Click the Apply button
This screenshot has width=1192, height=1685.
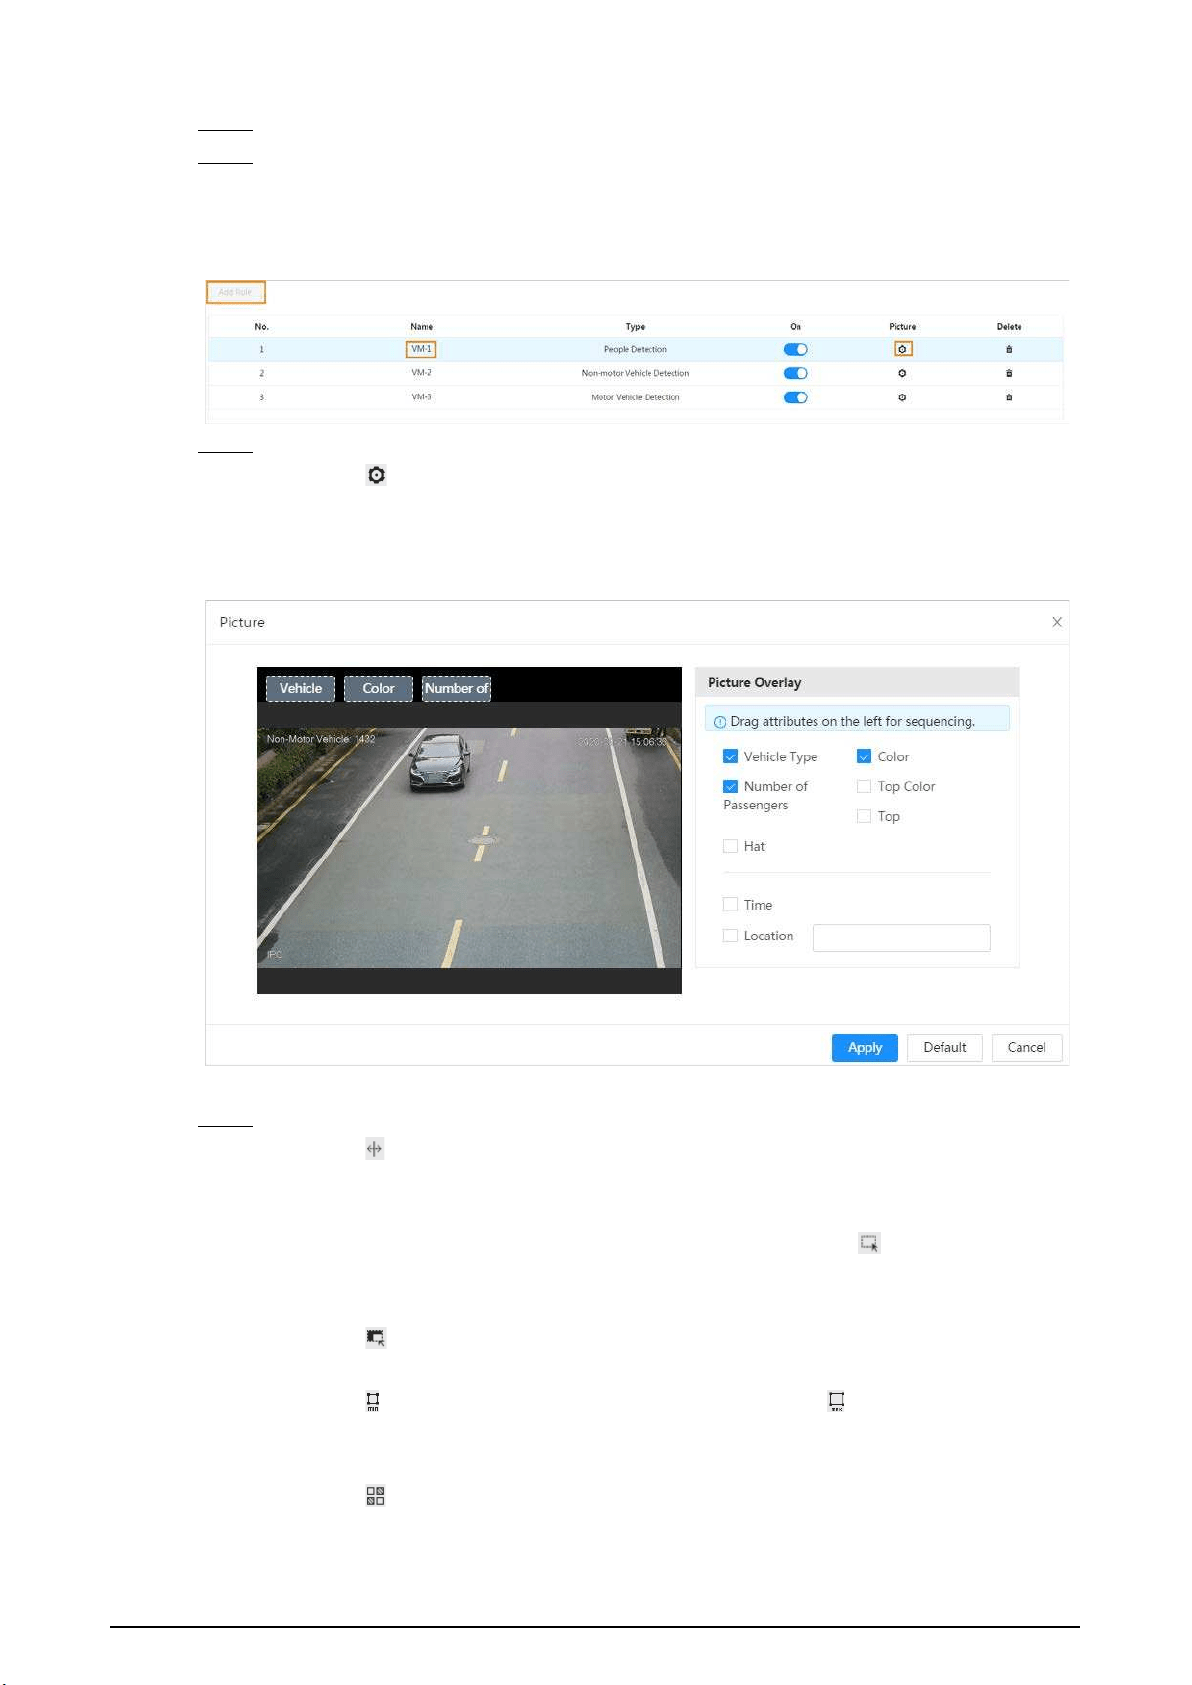point(864,1047)
